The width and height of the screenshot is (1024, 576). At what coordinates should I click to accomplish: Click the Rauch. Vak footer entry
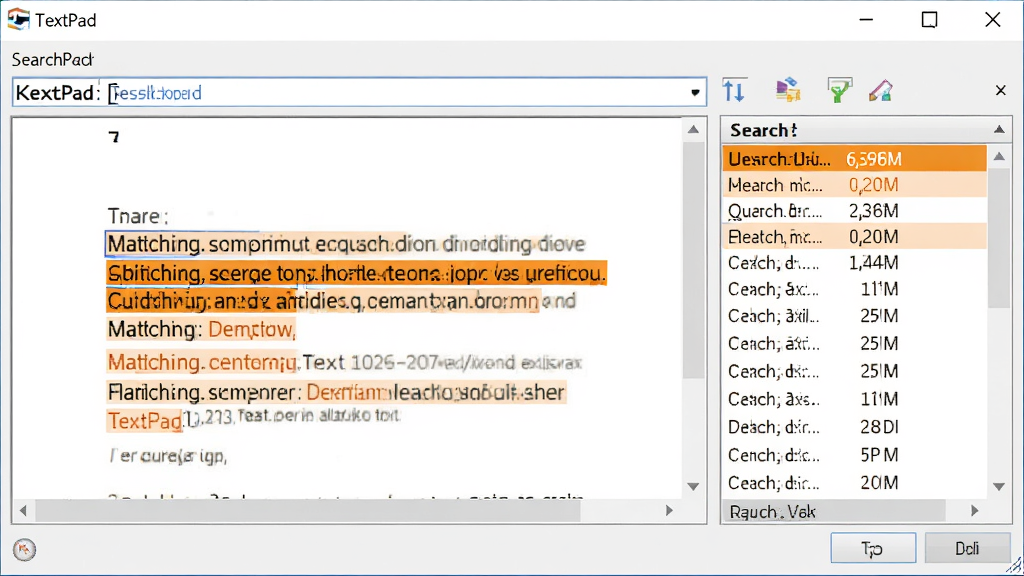click(773, 511)
